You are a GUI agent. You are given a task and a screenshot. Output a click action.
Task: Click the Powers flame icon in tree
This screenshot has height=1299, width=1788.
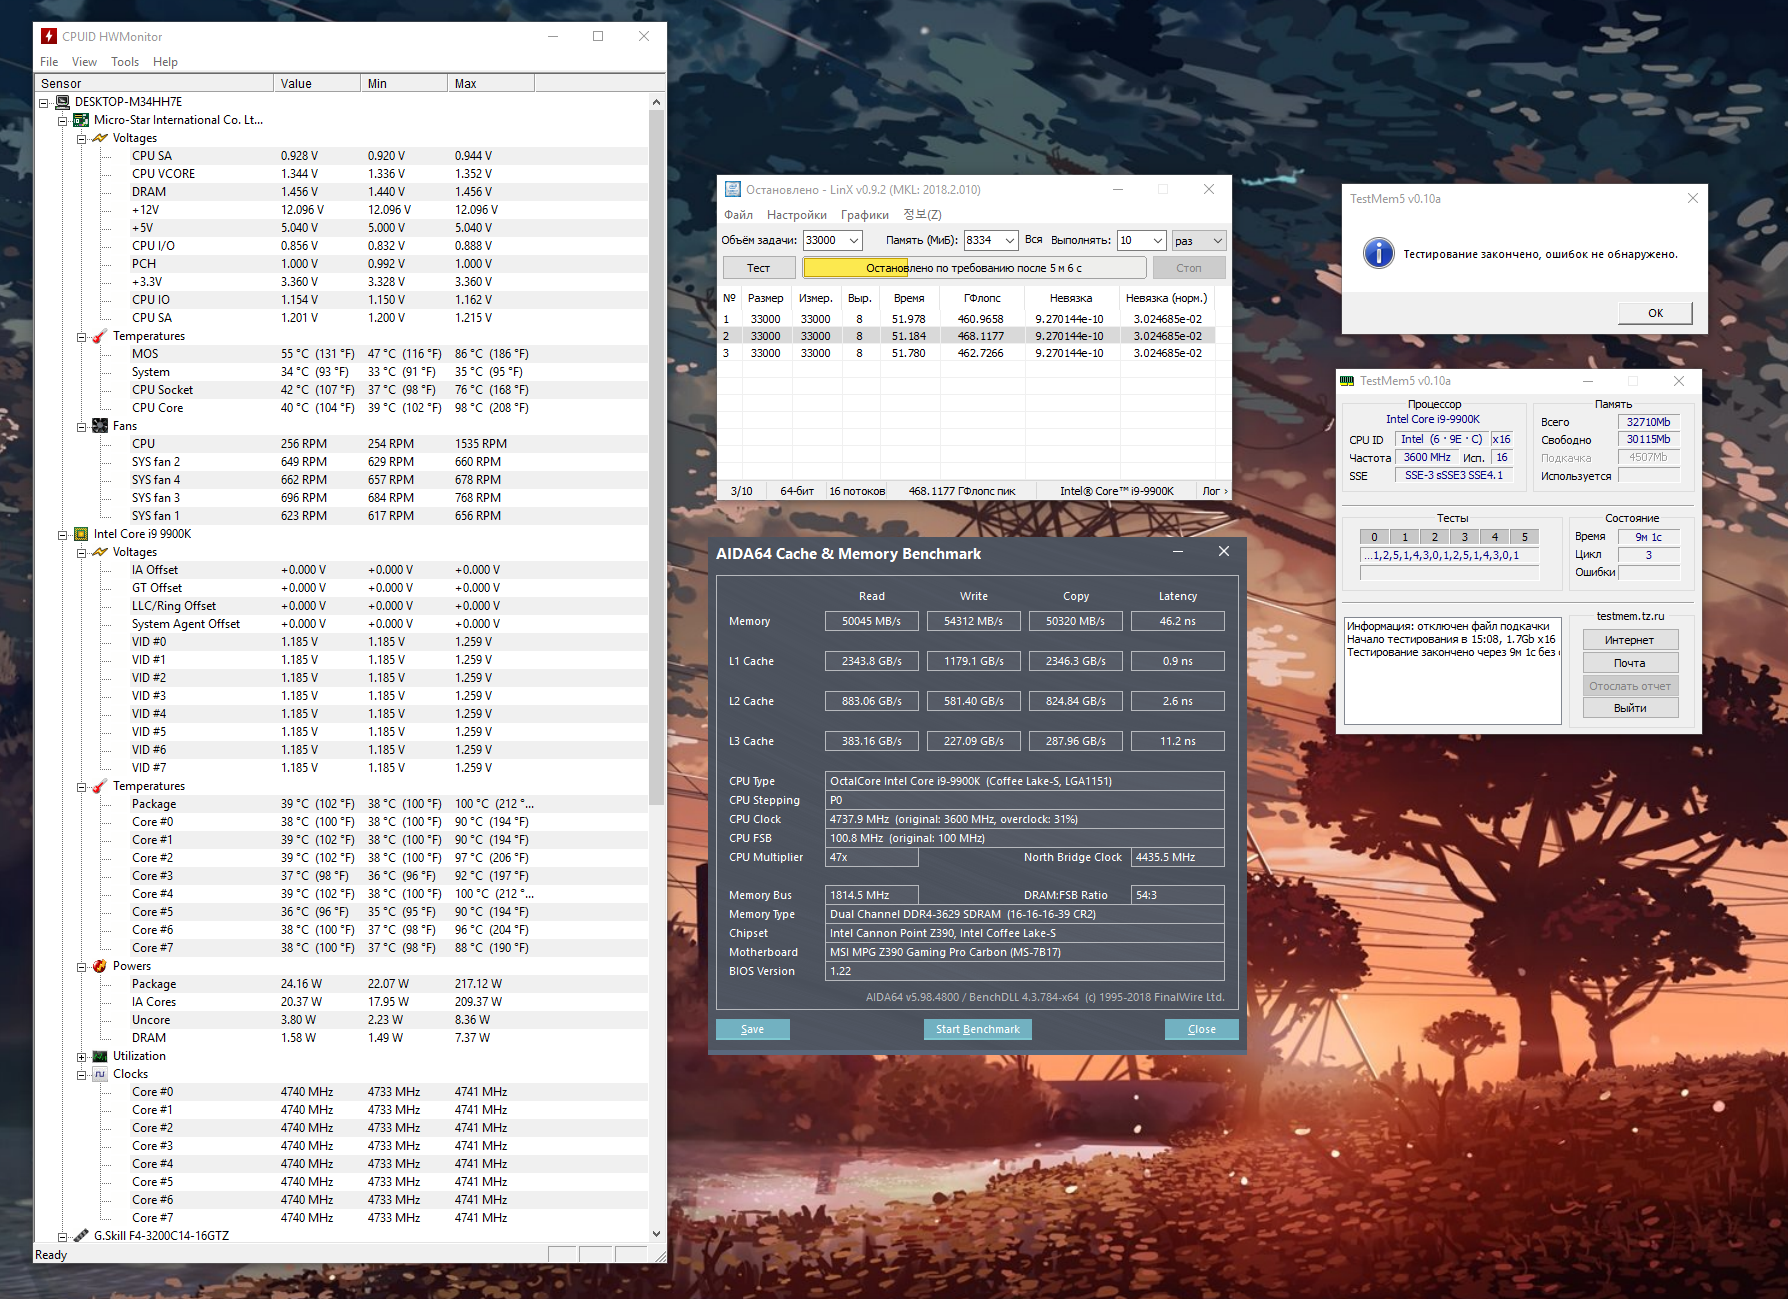(x=100, y=966)
